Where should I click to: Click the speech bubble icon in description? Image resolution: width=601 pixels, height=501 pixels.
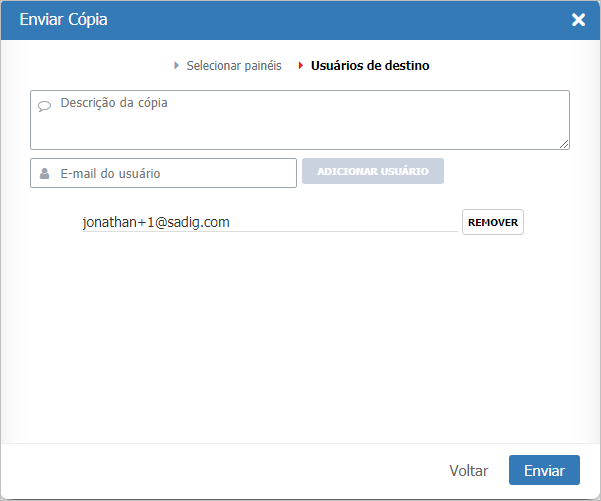tap(44, 106)
